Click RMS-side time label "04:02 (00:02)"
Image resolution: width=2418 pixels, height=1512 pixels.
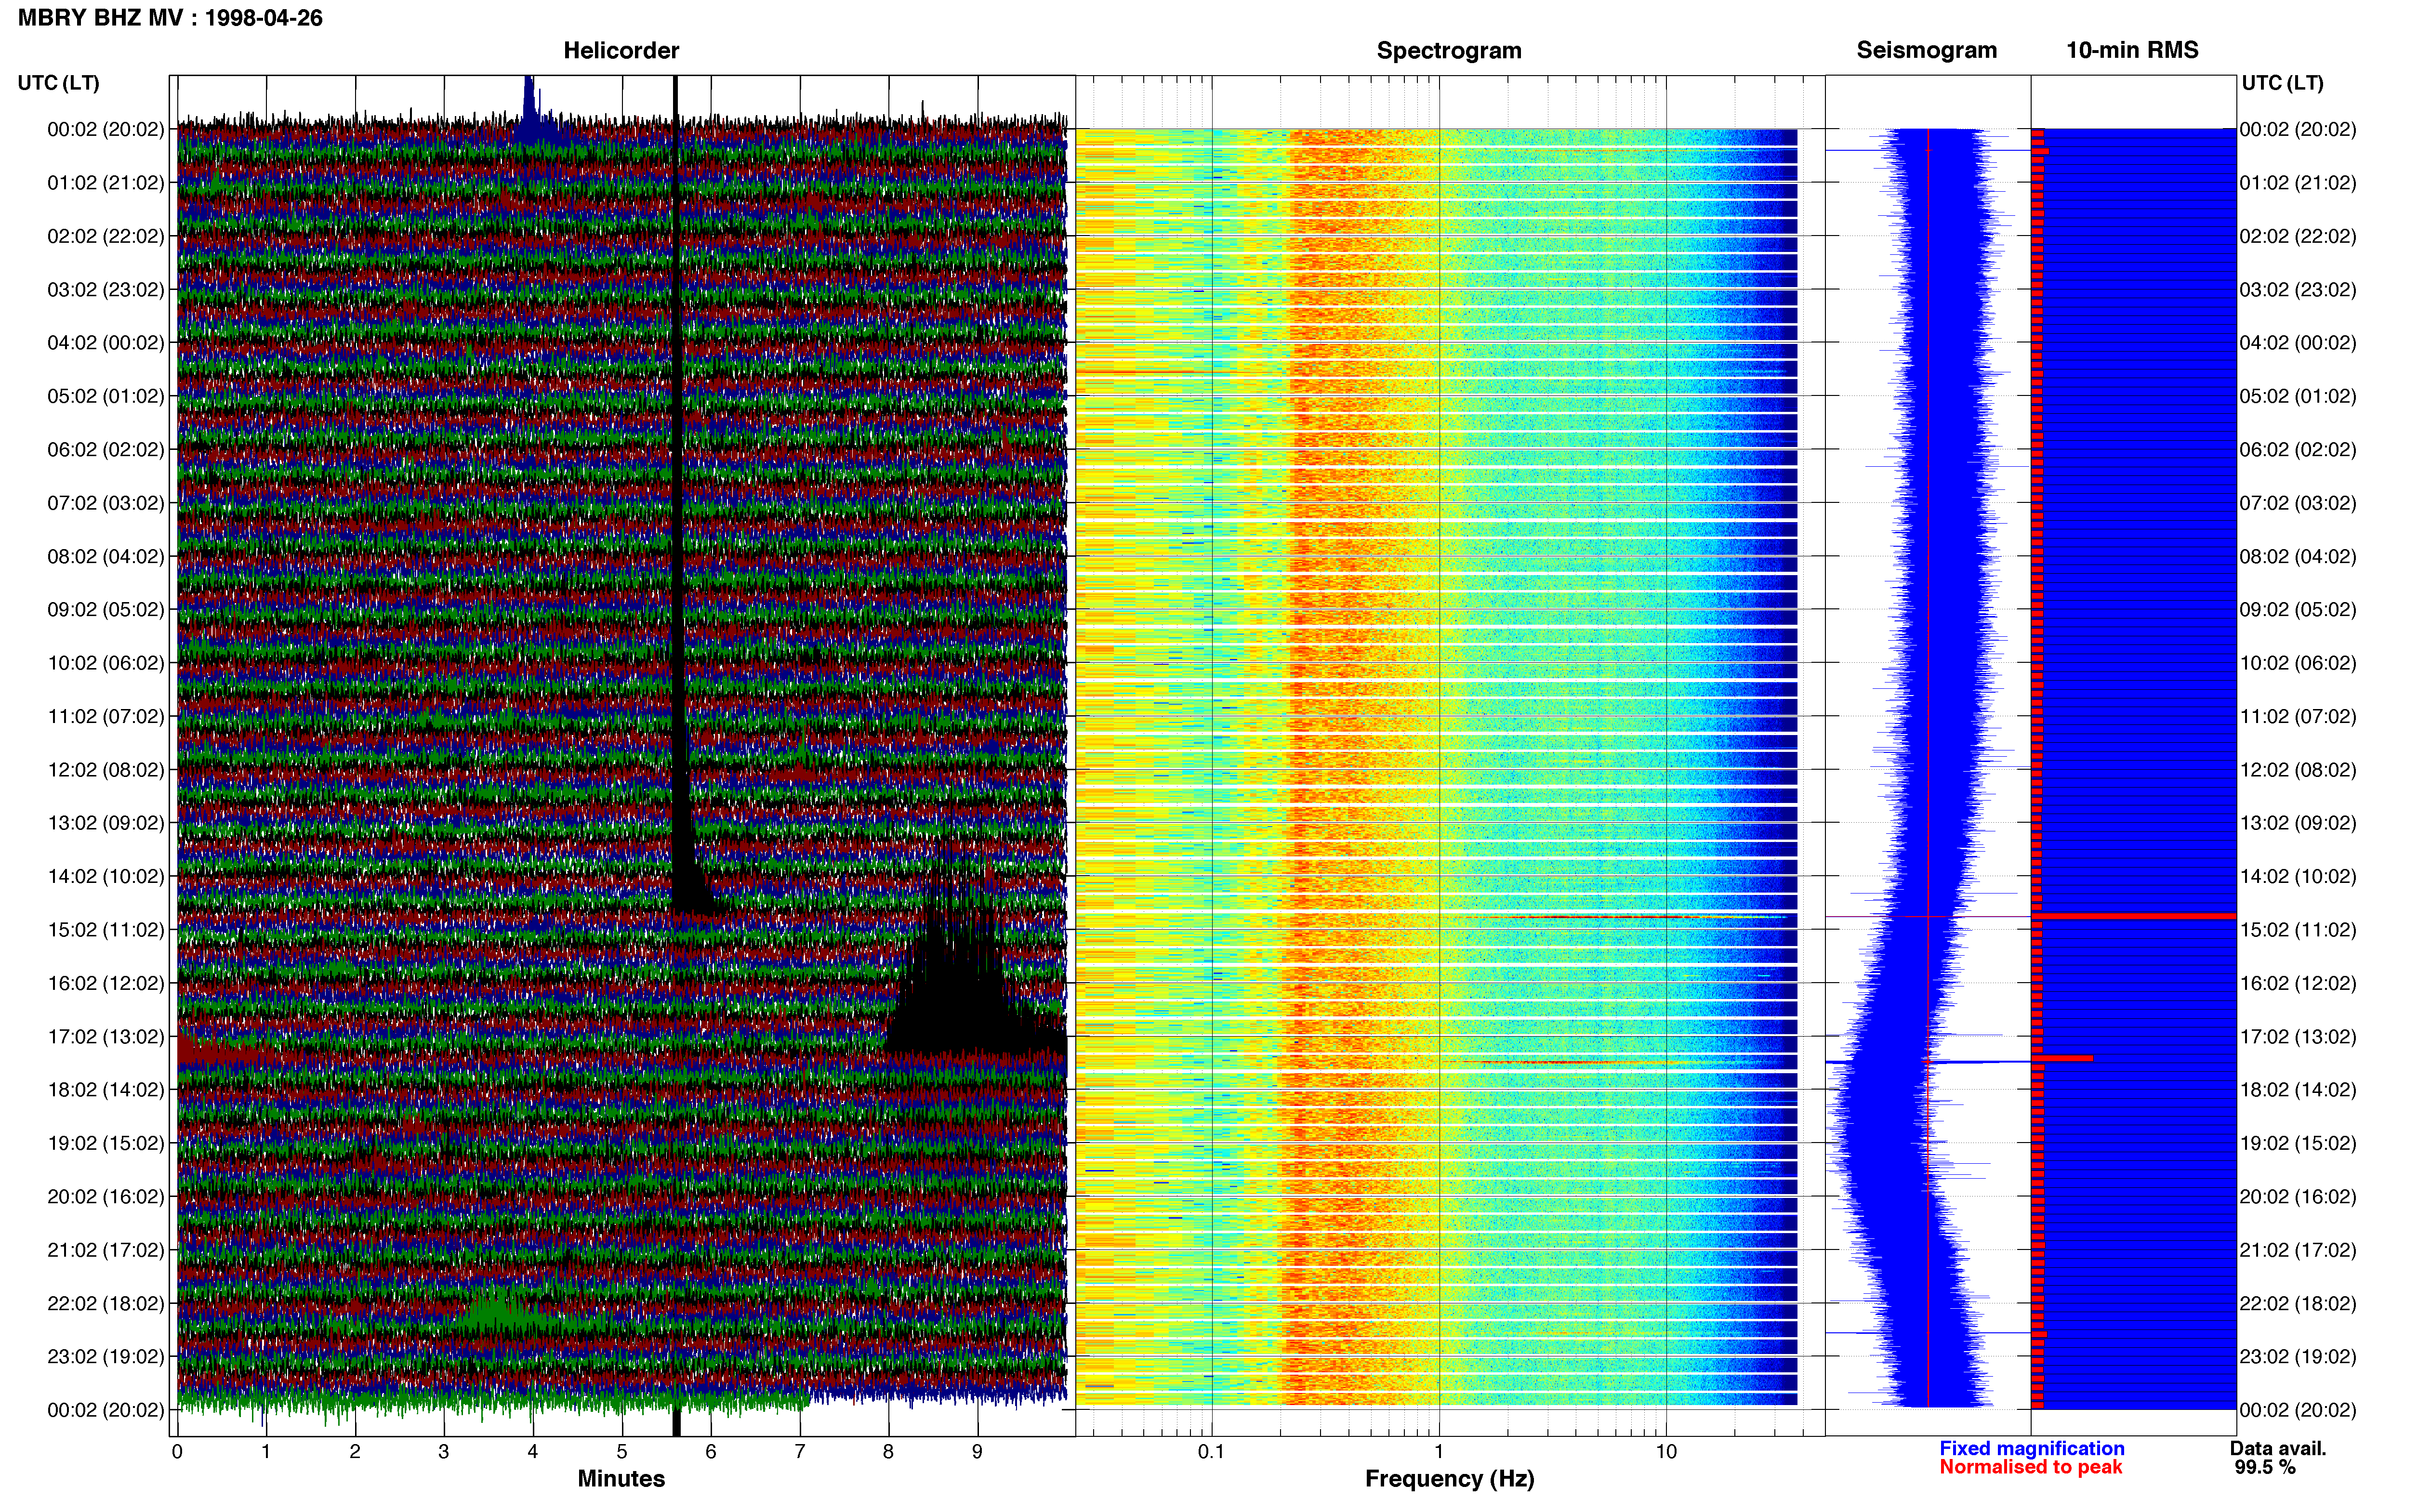click(x=2298, y=343)
